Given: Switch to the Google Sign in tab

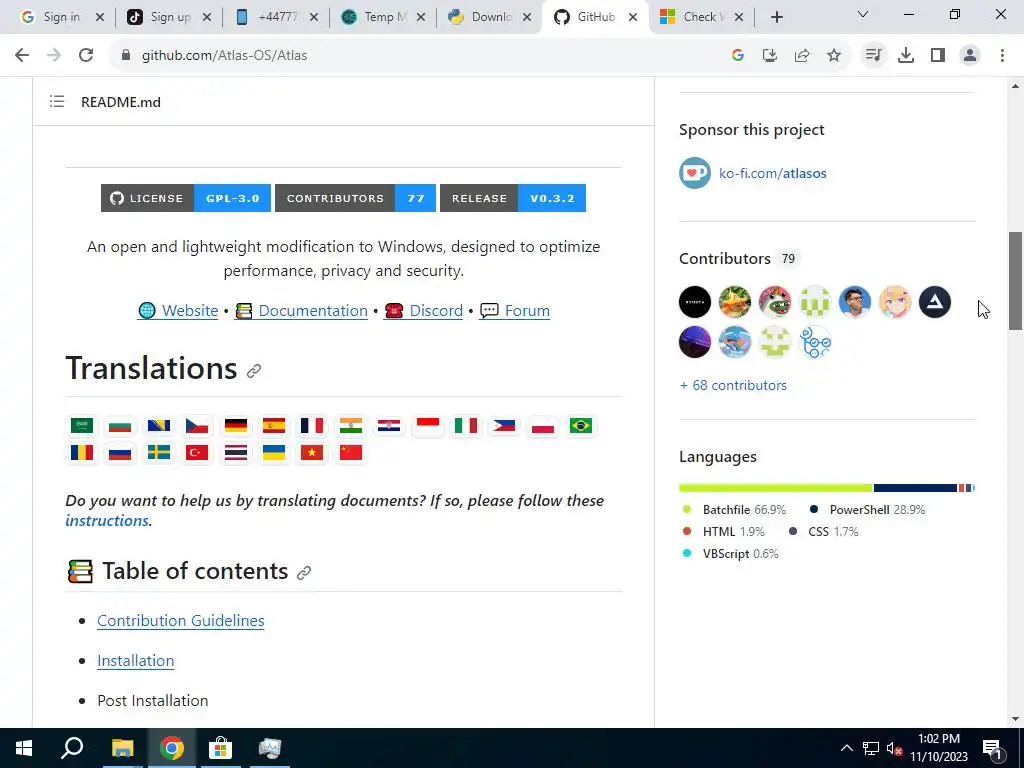Looking at the screenshot, I should pyautogui.click(x=63, y=17).
